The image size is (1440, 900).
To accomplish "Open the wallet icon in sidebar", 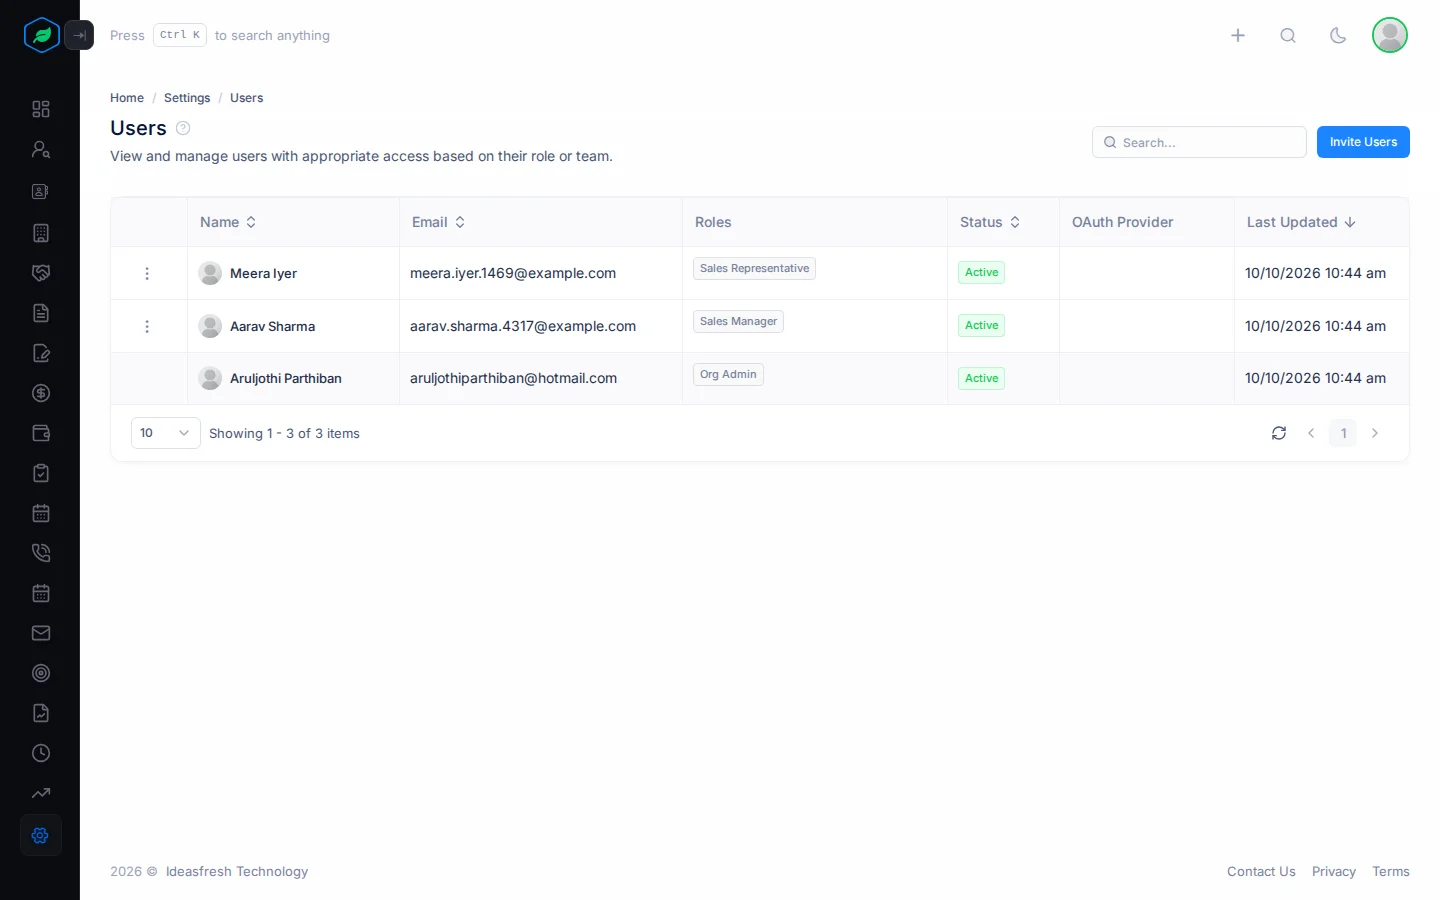I will 41,433.
